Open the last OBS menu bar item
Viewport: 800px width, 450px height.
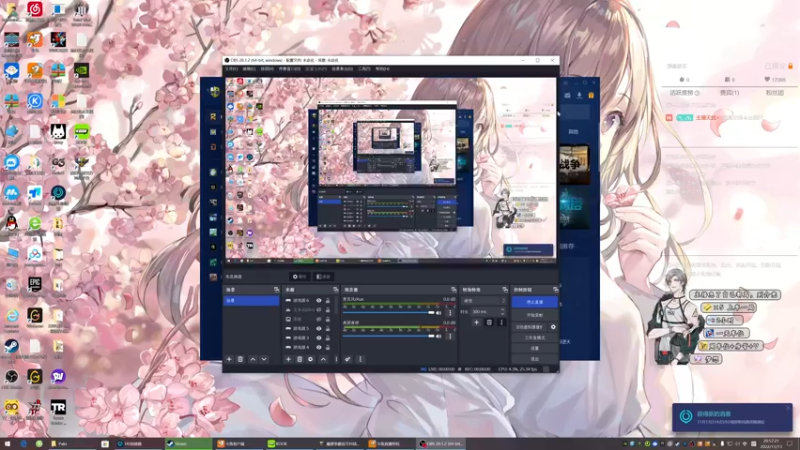[x=382, y=69]
